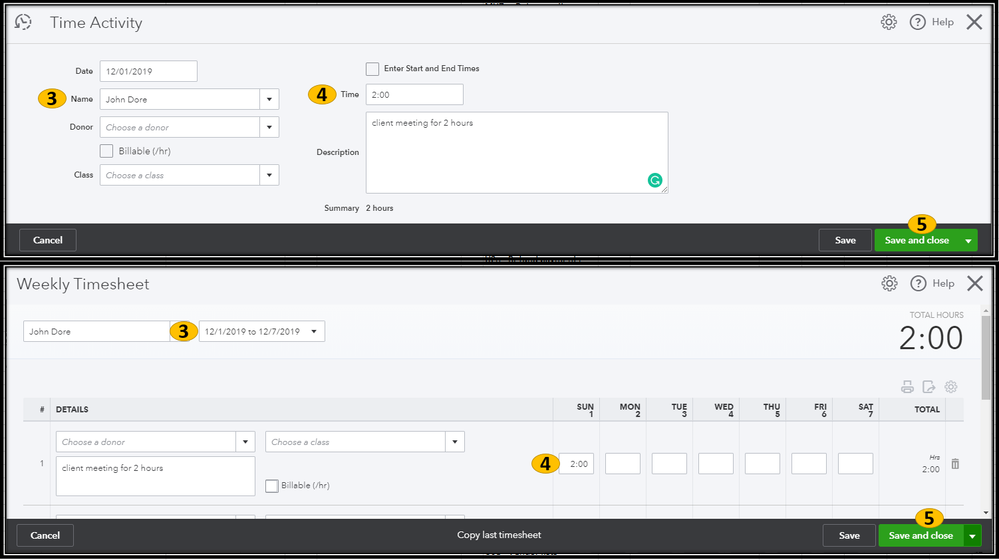
Task: Click the MON hours field
Action: click(x=622, y=464)
